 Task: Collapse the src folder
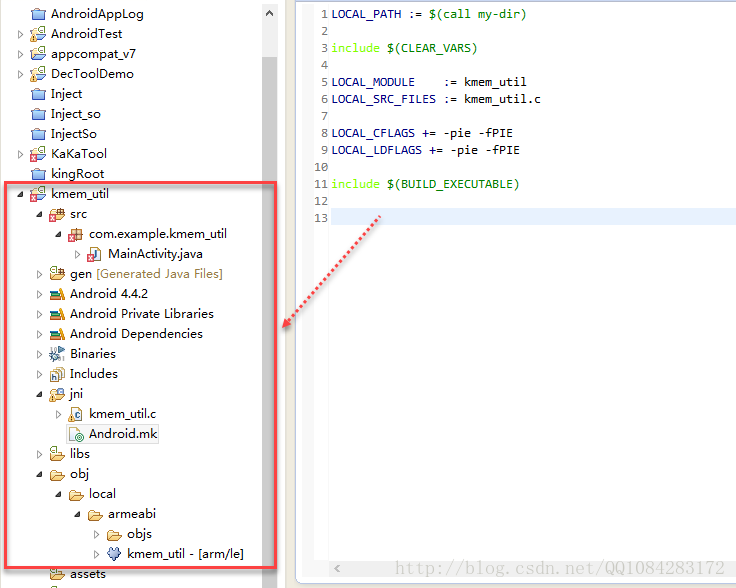(x=39, y=214)
